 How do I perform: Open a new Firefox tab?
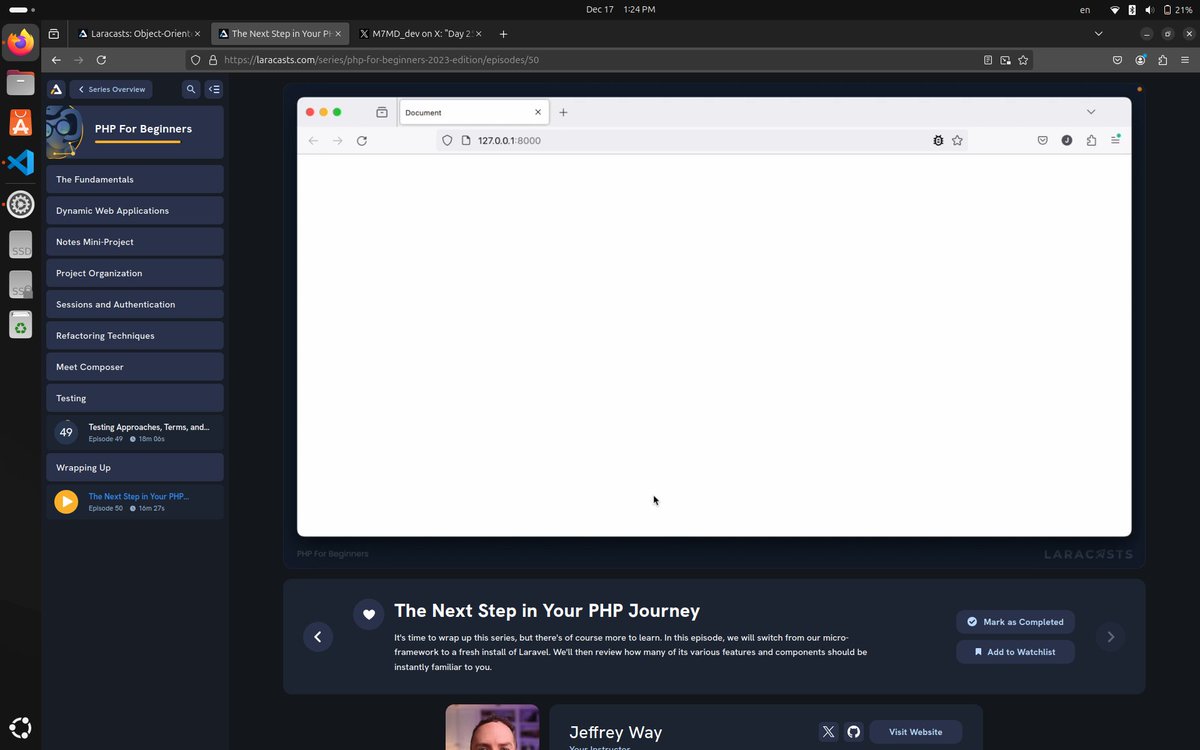503,33
